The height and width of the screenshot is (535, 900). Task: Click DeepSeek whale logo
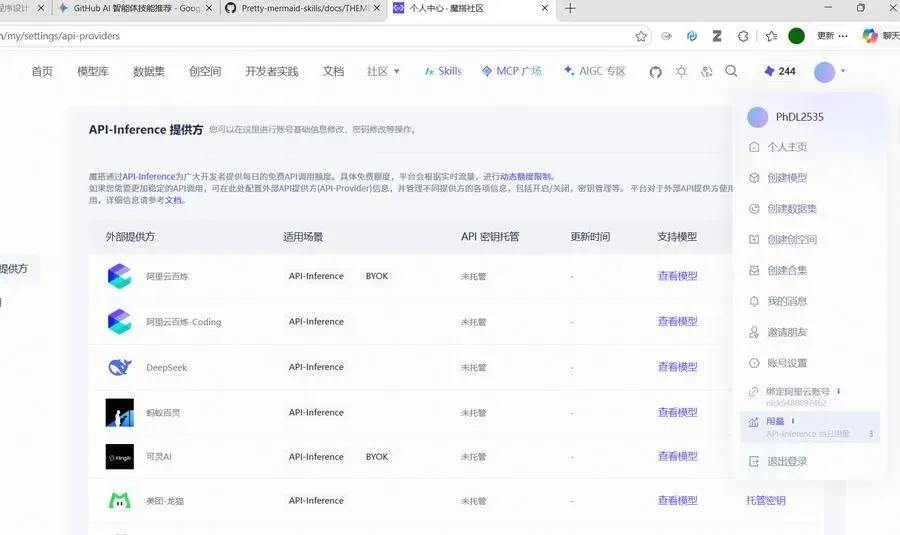(119, 367)
